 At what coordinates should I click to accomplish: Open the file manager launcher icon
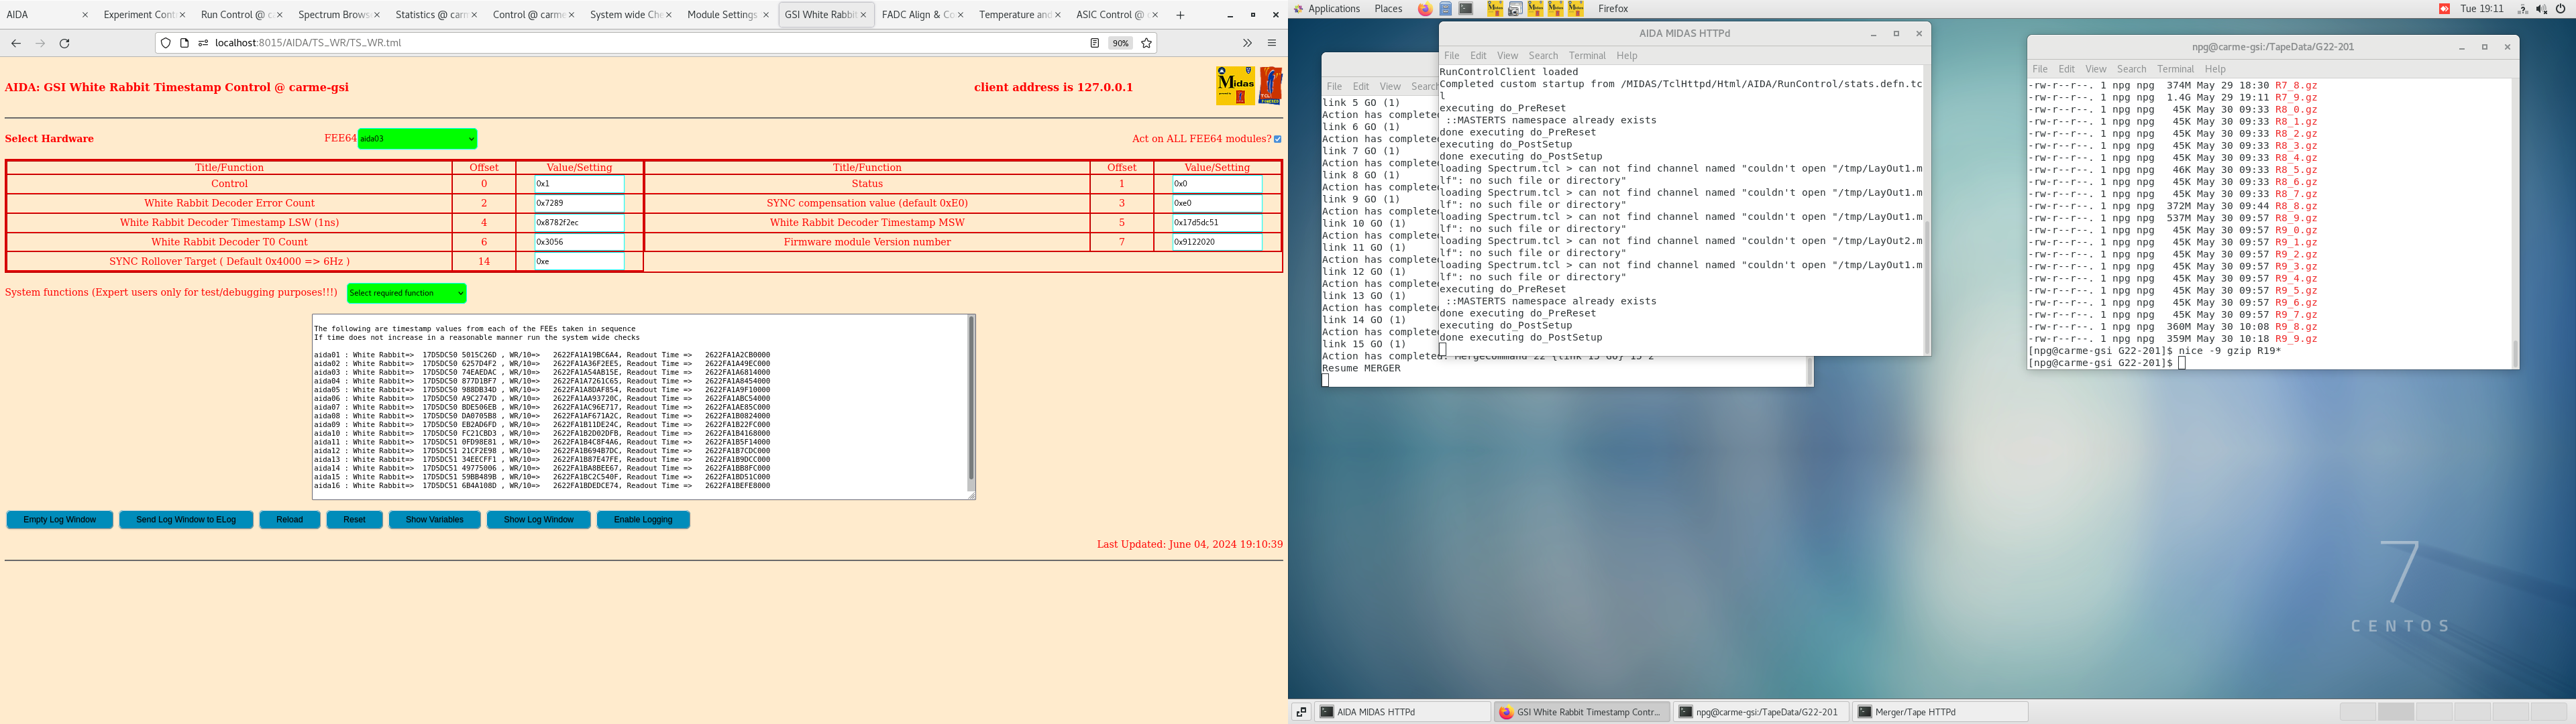pos(1446,9)
